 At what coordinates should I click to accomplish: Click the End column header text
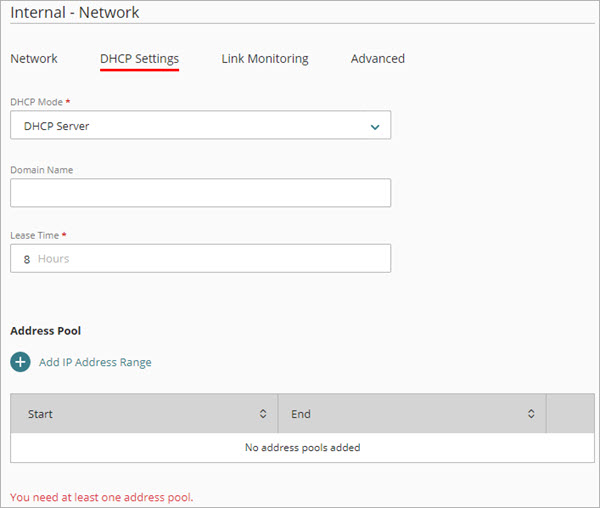[x=301, y=413]
